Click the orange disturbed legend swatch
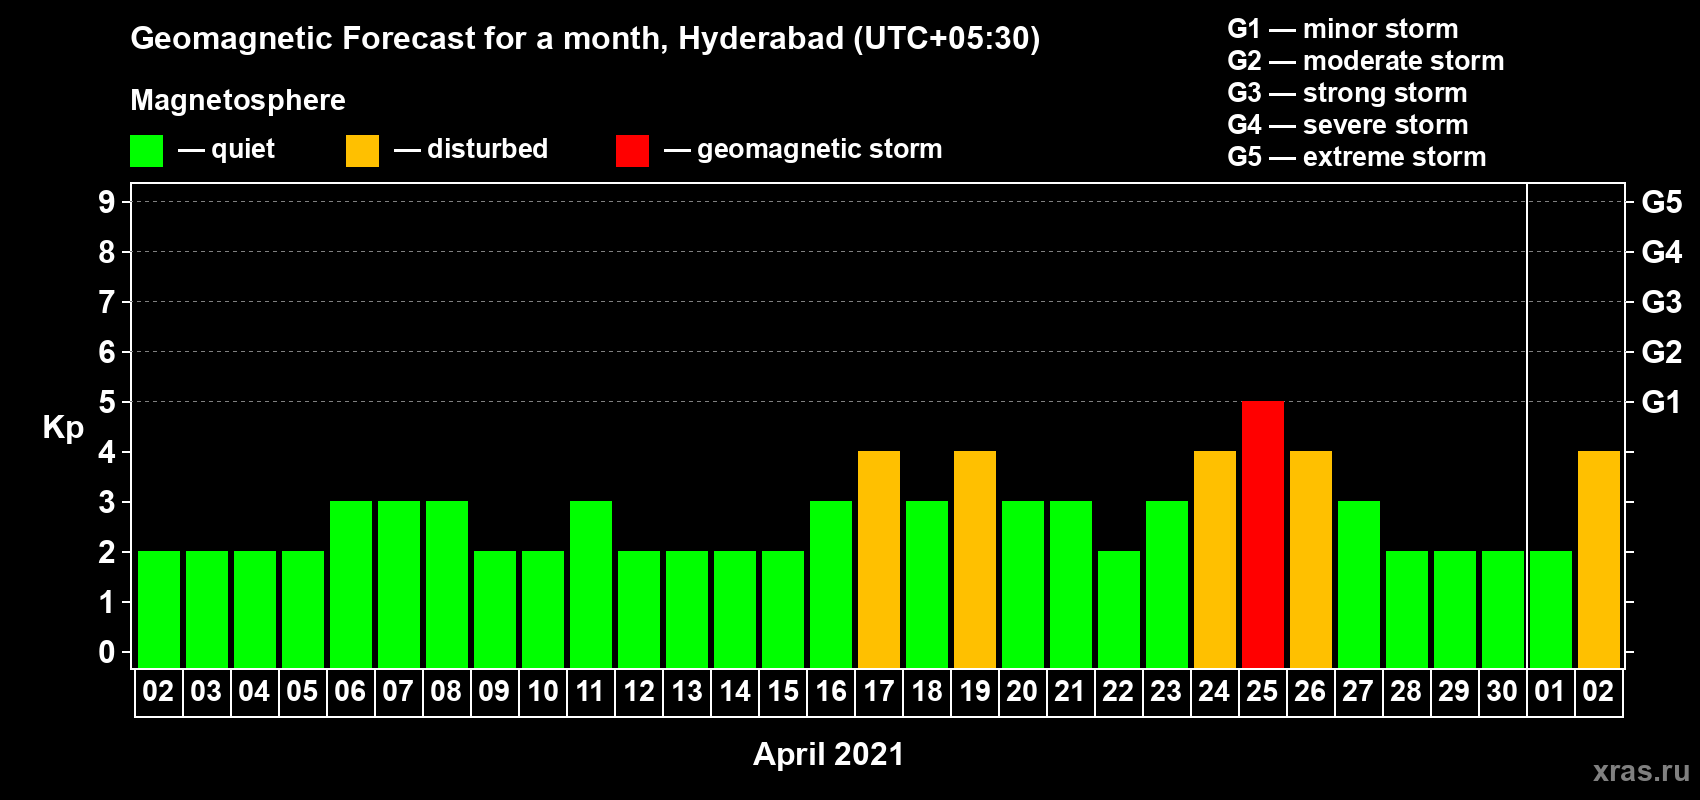 point(362,151)
